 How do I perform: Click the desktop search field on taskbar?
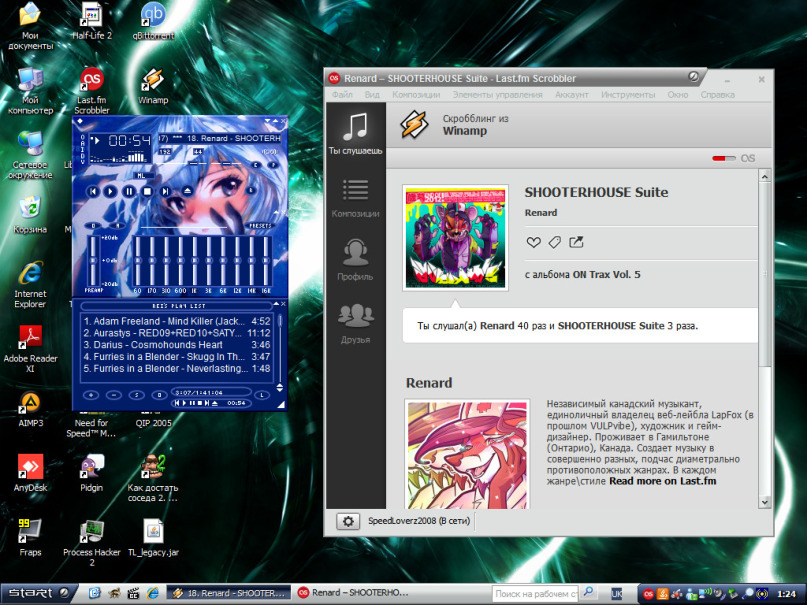535,594
